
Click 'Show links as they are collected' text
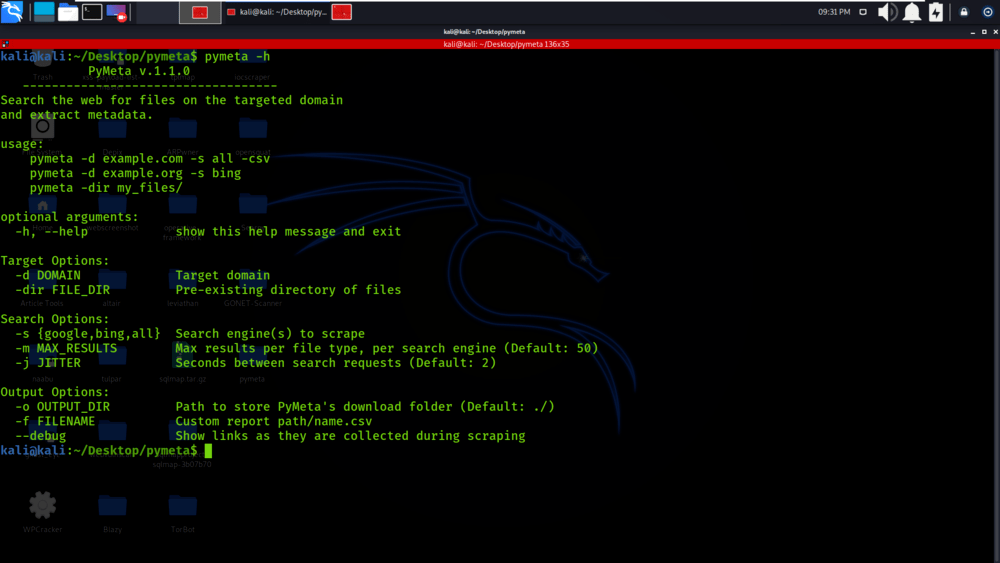[x=350, y=436]
